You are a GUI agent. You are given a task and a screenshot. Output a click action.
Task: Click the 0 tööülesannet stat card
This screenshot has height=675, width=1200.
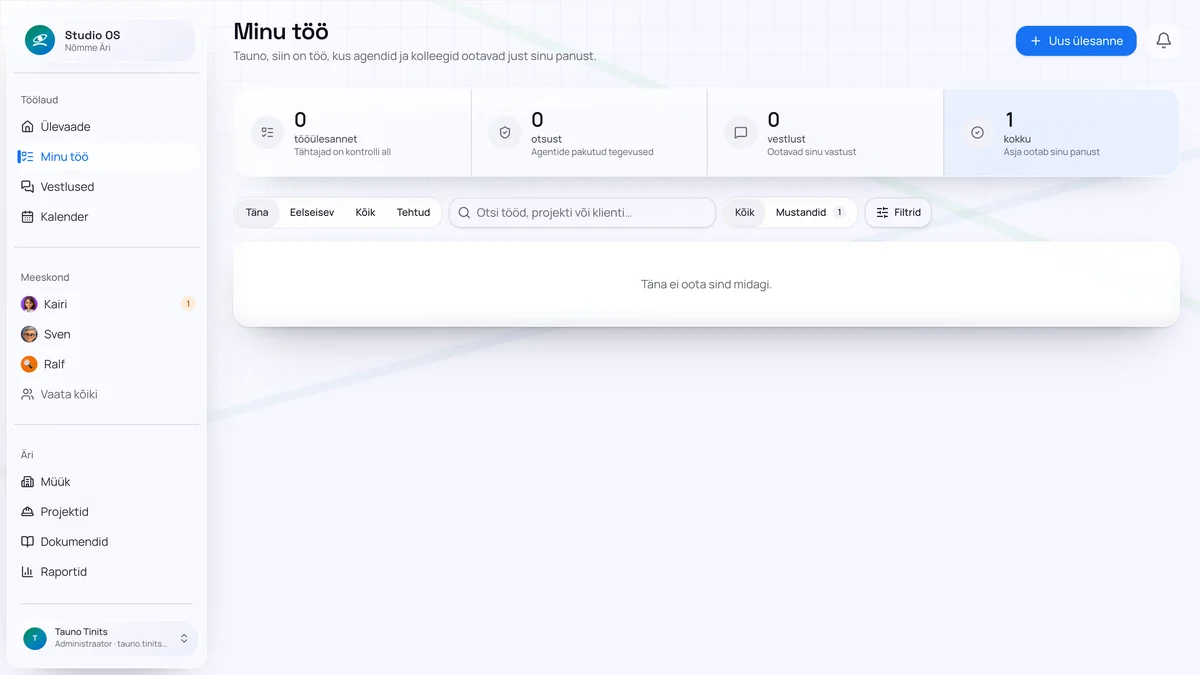(x=353, y=133)
